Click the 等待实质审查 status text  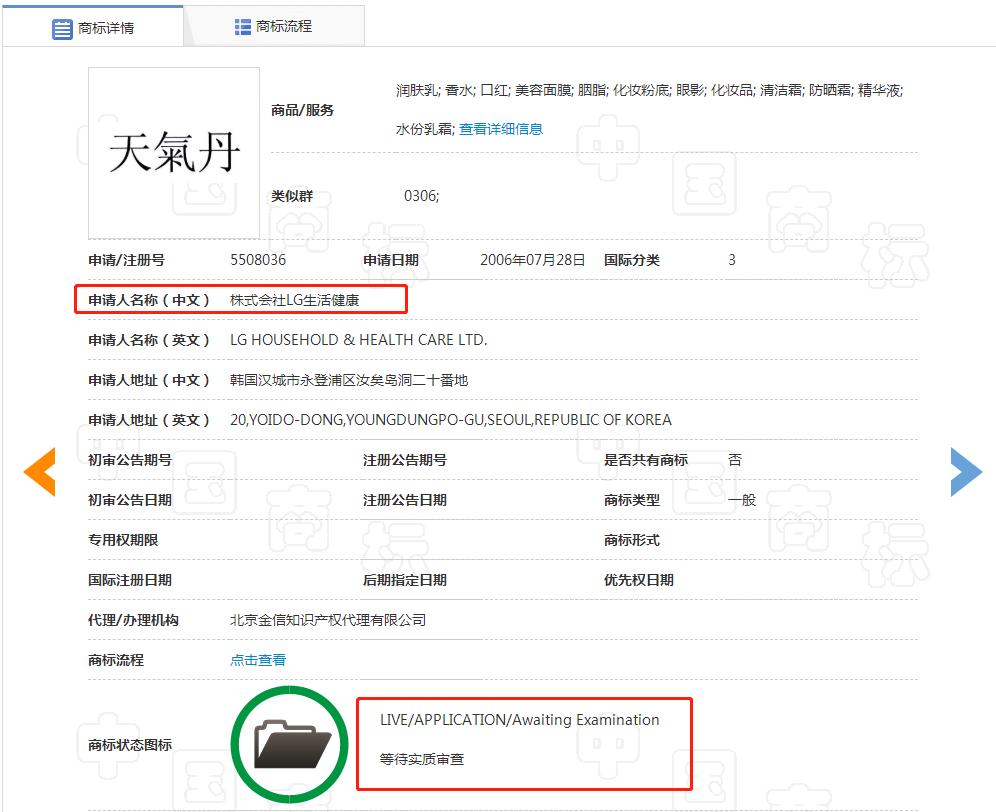(421, 760)
